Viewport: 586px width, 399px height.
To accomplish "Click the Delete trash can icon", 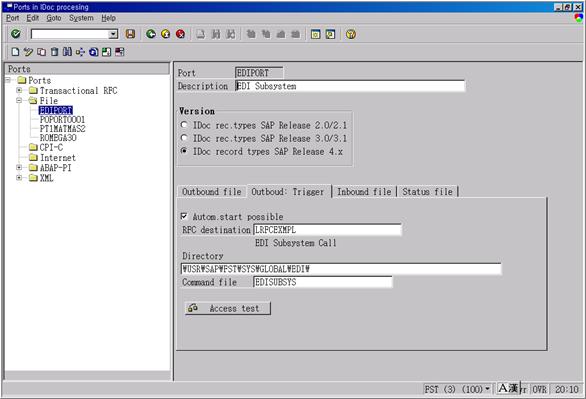I will pos(55,52).
